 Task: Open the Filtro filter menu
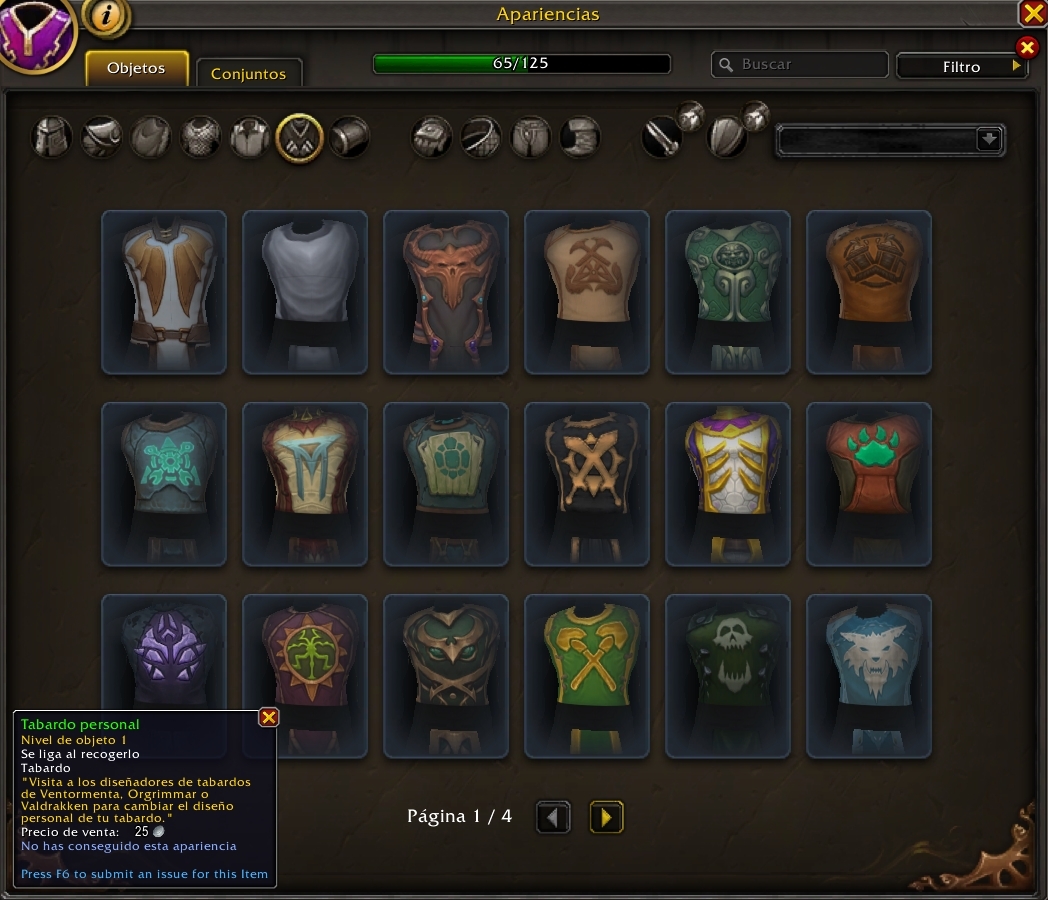pyautogui.click(x=961, y=66)
